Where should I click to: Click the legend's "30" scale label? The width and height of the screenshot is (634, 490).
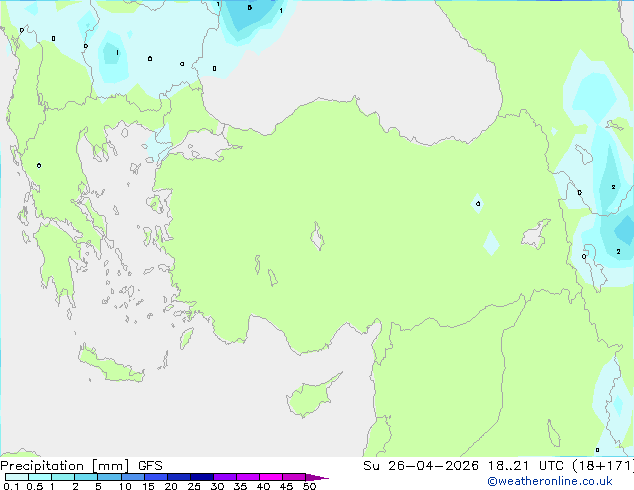(x=218, y=486)
